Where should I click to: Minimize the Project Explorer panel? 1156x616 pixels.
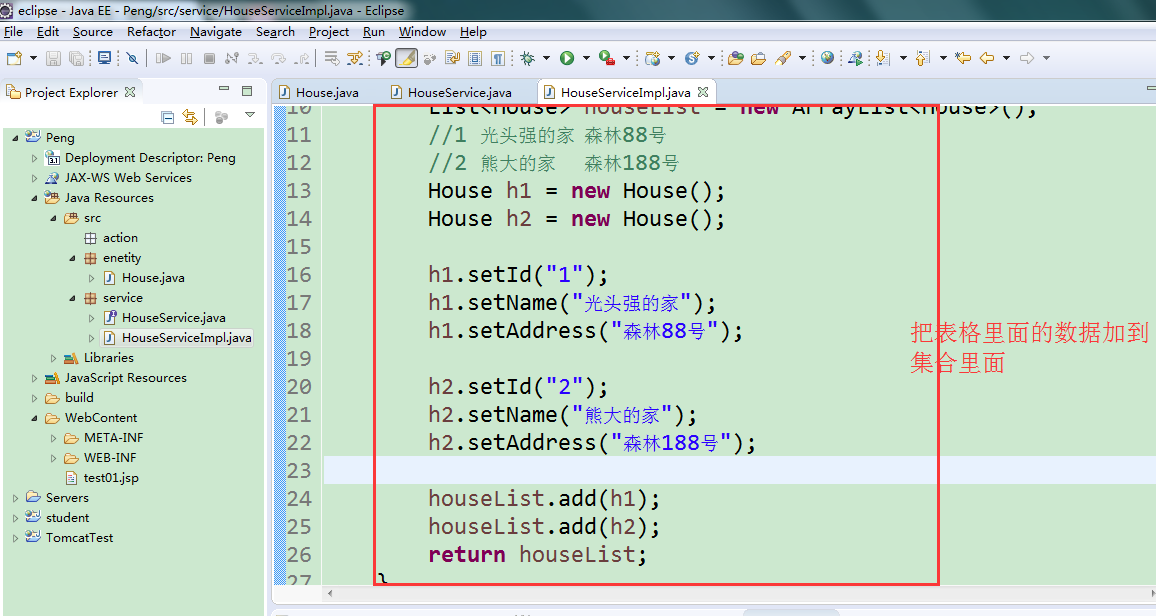tap(224, 89)
